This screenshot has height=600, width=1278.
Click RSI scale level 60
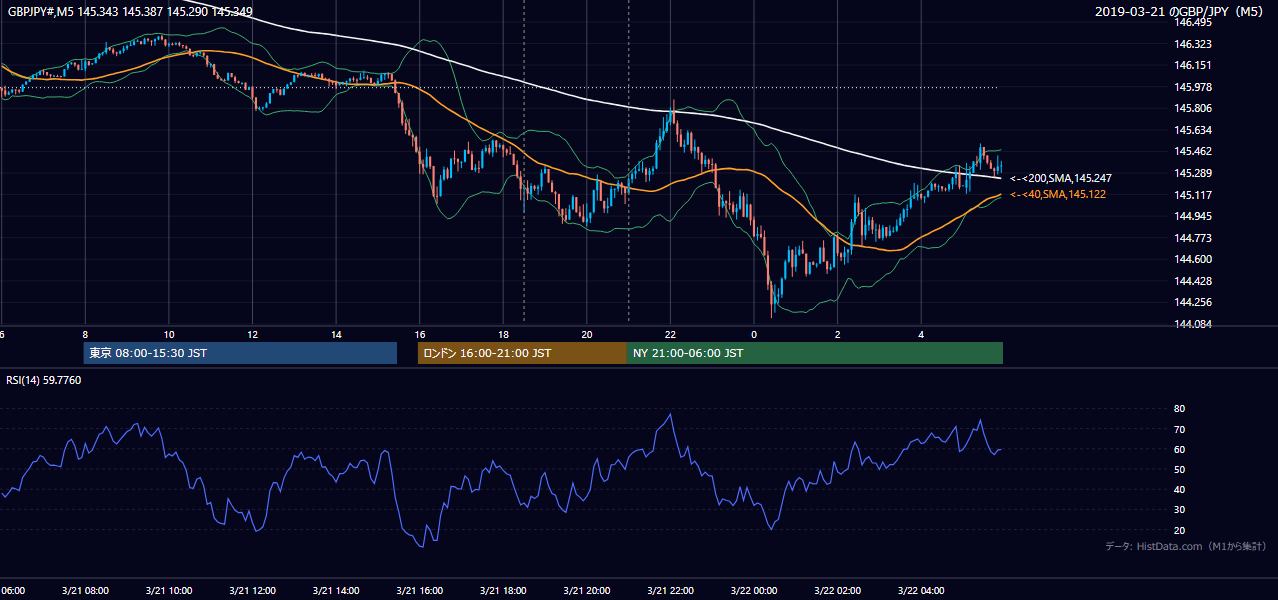coord(1179,449)
